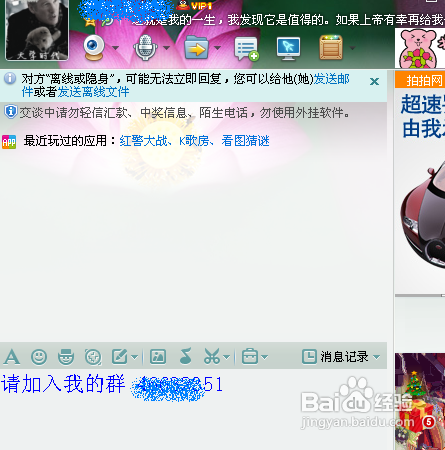Open magic emoticons hat-face icon
The height and width of the screenshot is (450, 445).
click(66, 357)
